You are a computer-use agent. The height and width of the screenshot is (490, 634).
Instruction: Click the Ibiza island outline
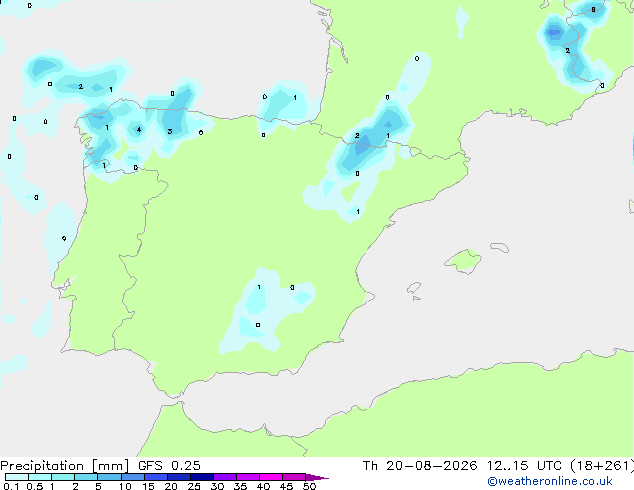[x=414, y=288]
